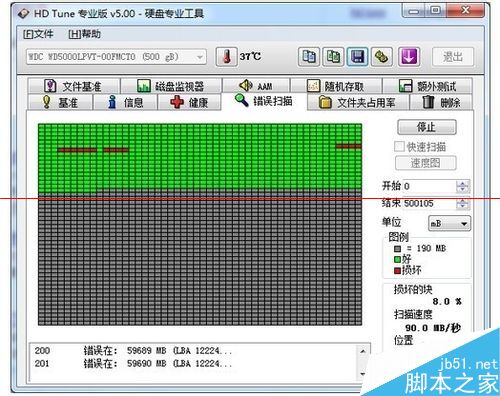Click the error log scroll down arrow
500x396 pixels.
click(x=363, y=374)
